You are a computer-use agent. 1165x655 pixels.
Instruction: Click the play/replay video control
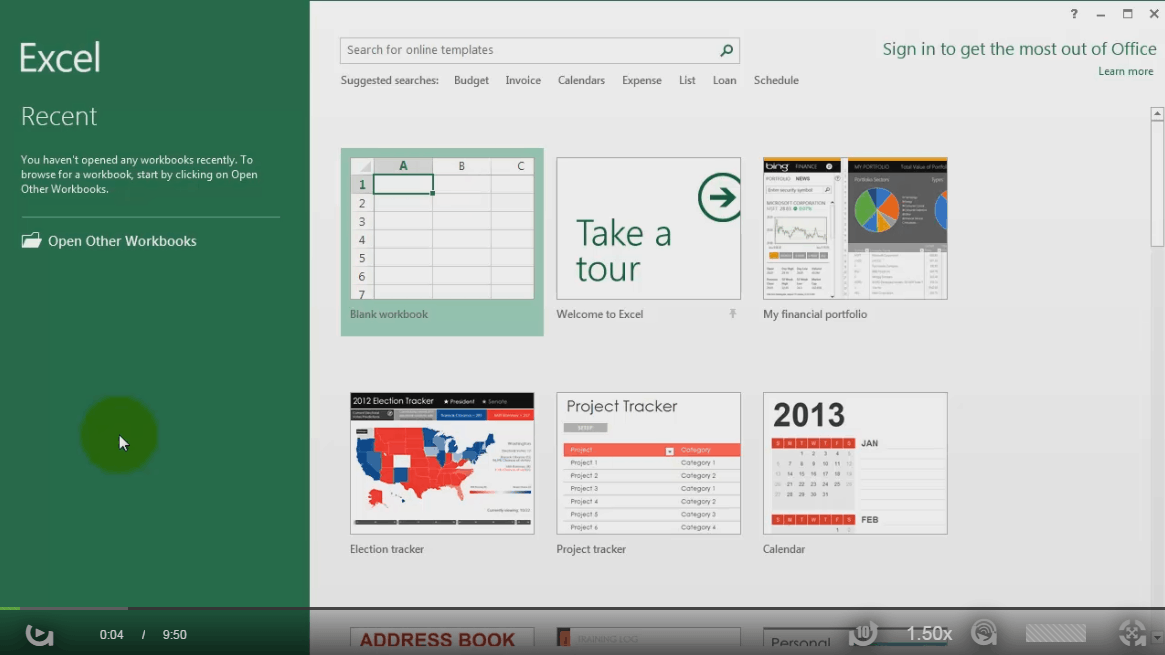coord(39,634)
